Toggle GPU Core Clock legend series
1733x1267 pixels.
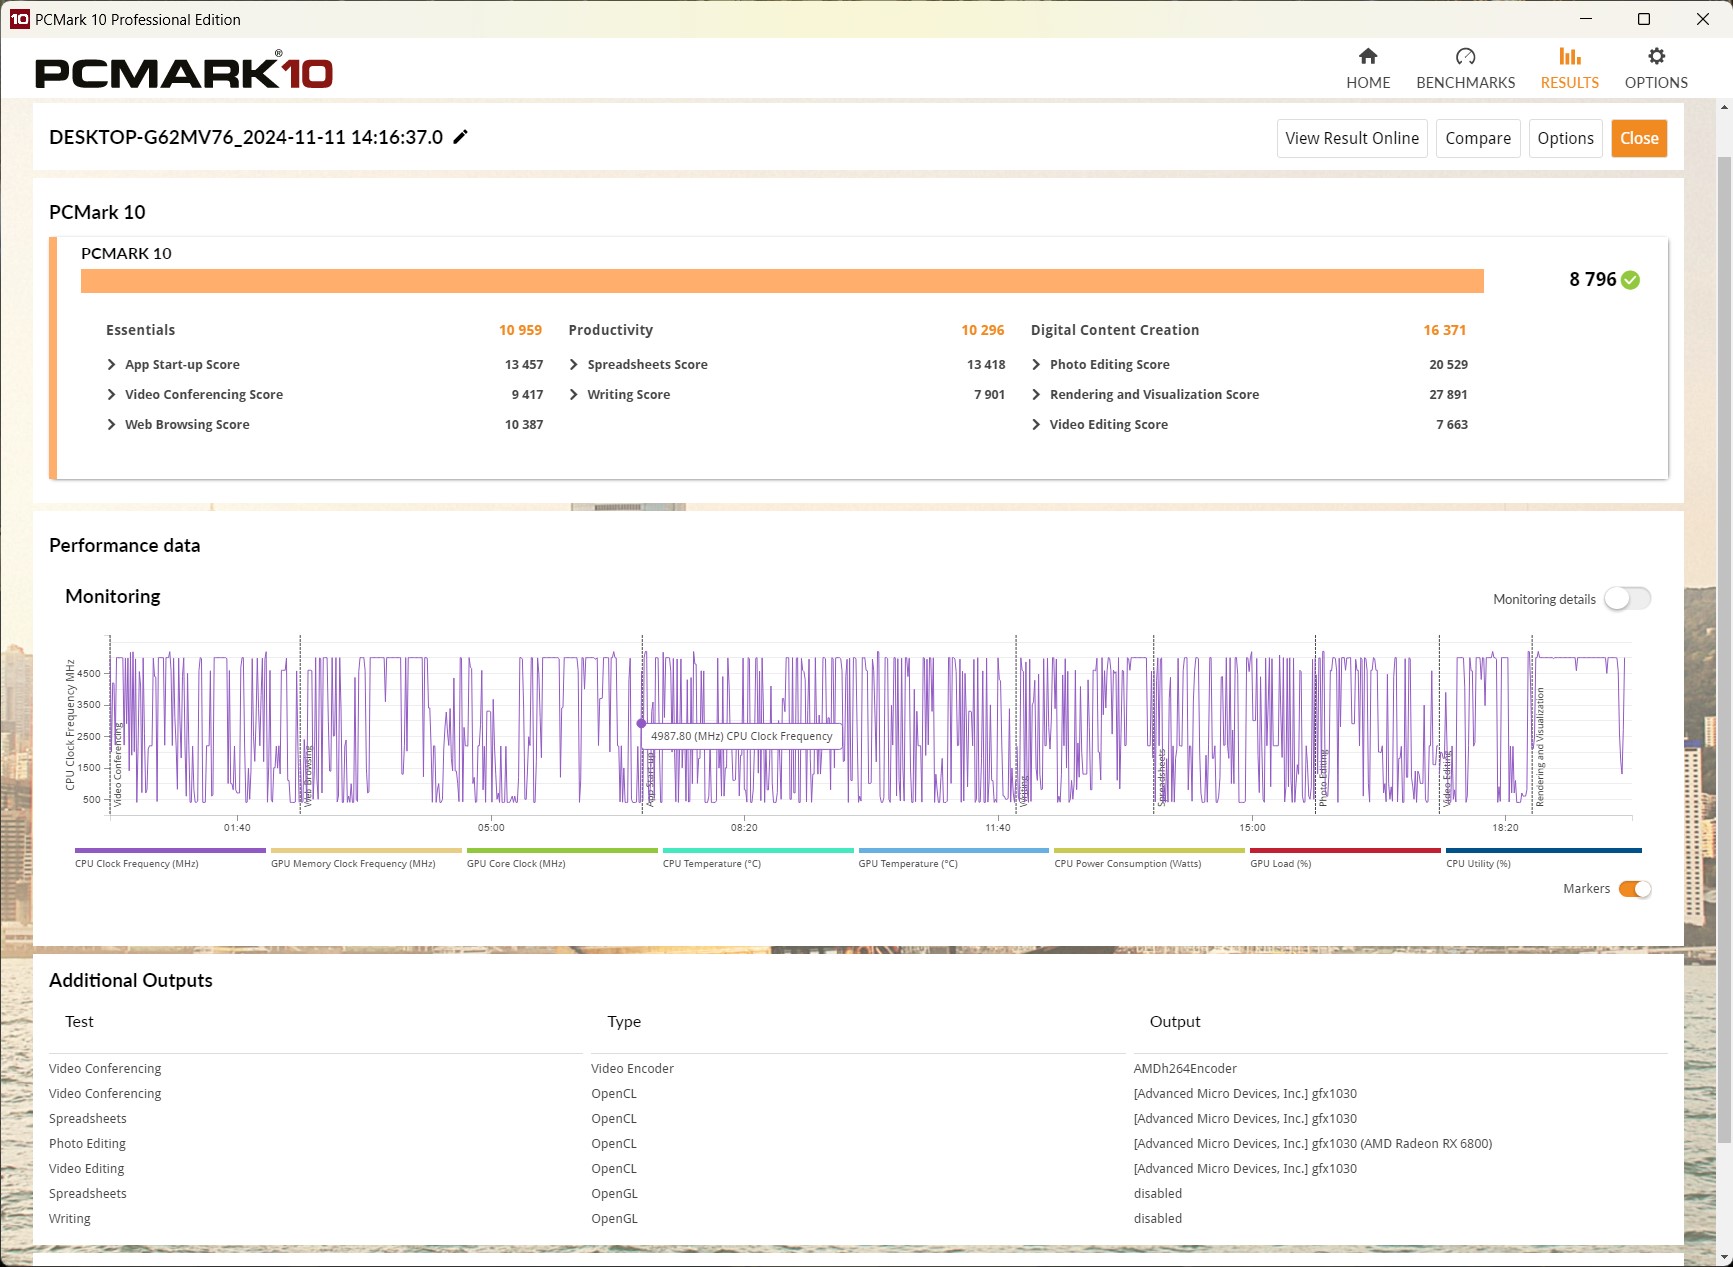pyautogui.click(x=562, y=858)
